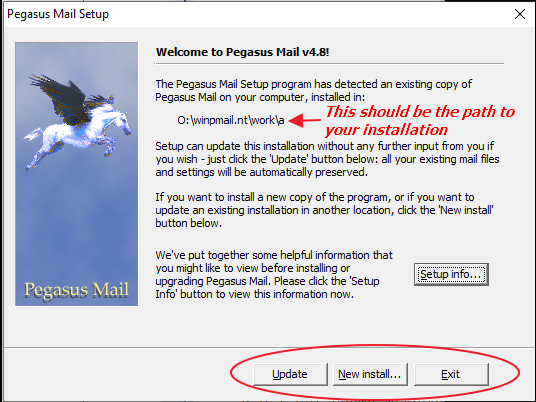Click the yellow Pegasus Mail logo text
This screenshot has height=402, width=536.
[77, 290]
